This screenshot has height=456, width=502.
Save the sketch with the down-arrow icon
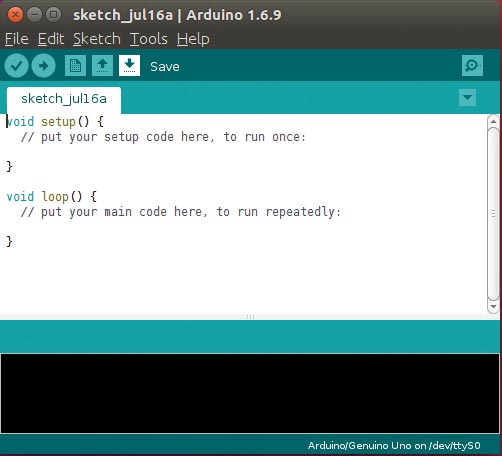129,66
